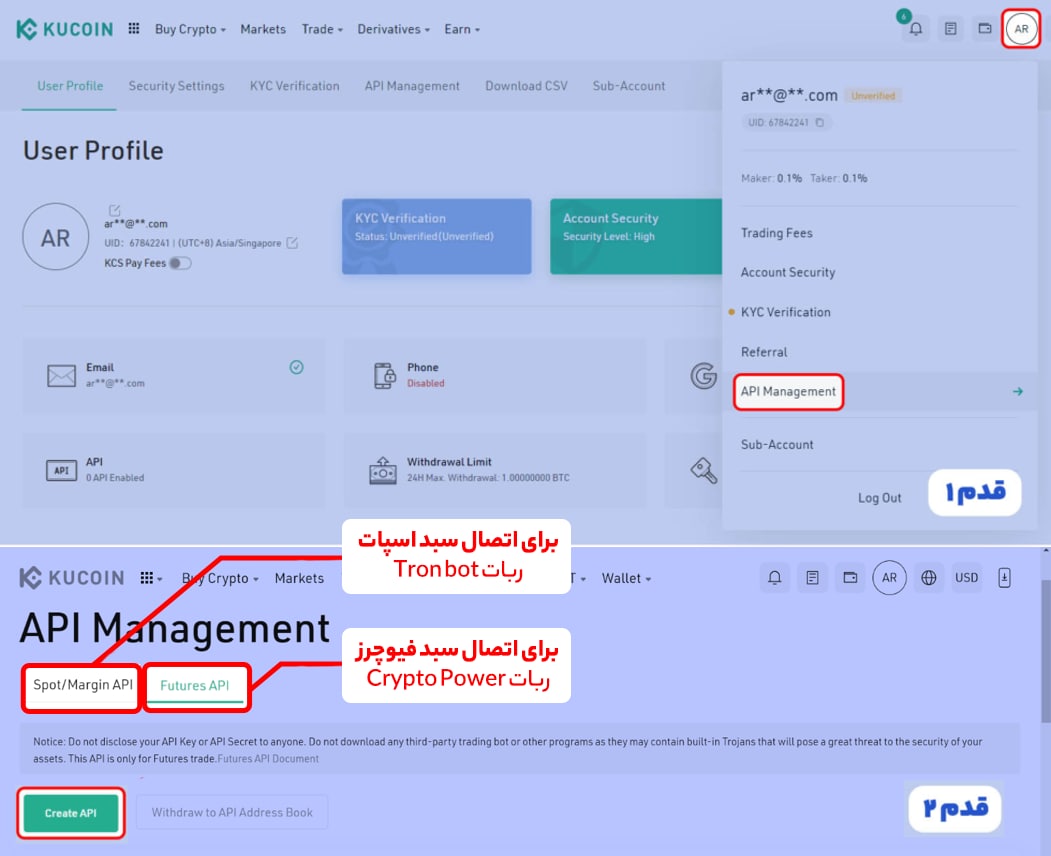Viewport: 1051px width, 856px height.
Task: Click the Withdrawal Limit cash icon
Action: coord(383,471)
